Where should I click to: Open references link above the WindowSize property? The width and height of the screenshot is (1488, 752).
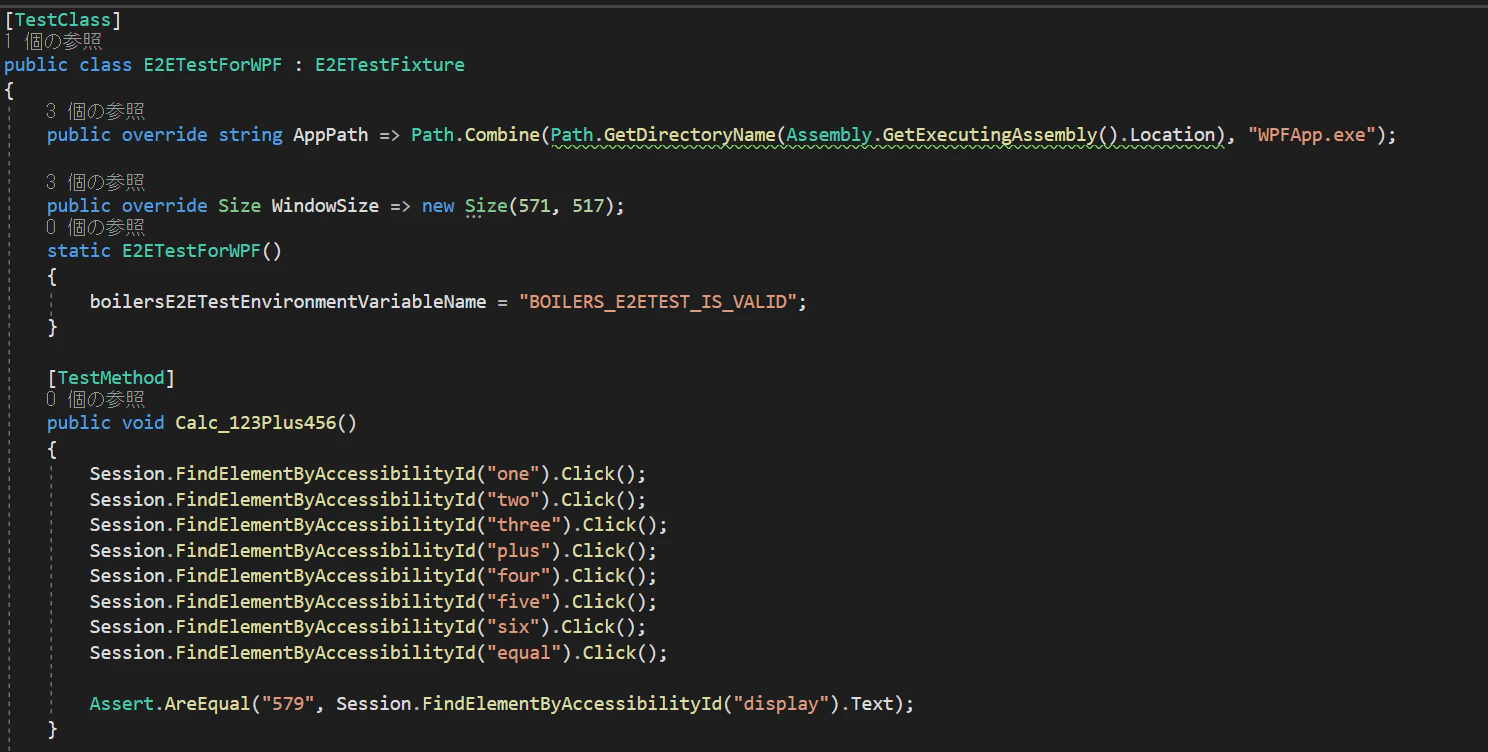click(x=96, y=182)
